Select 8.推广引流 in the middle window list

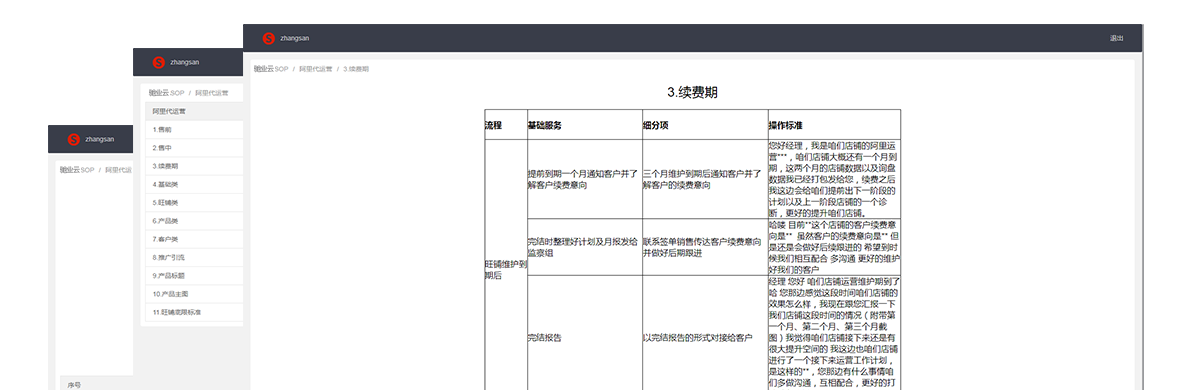click(194, 257)
